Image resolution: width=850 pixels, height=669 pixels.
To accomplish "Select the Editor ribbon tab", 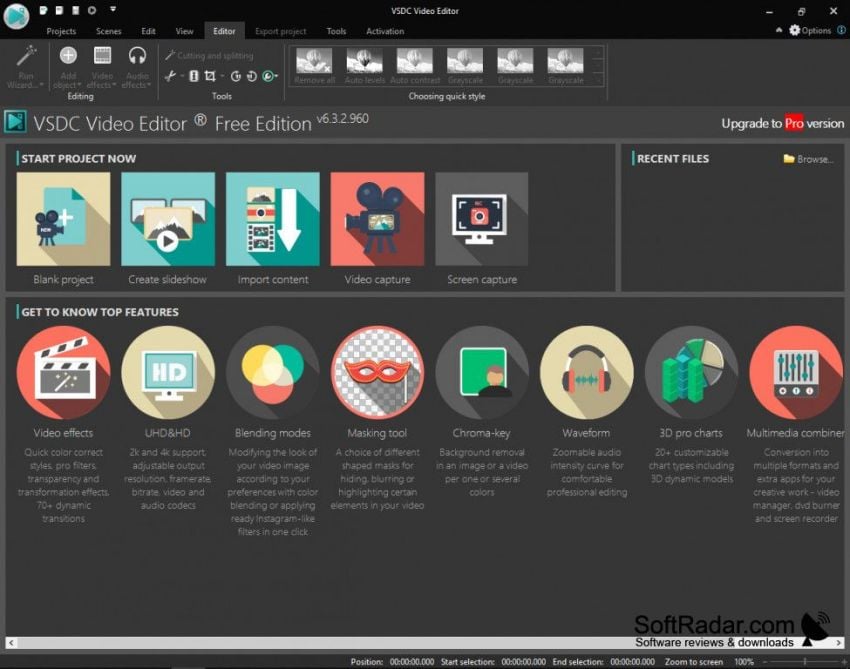I will point(224,31).
